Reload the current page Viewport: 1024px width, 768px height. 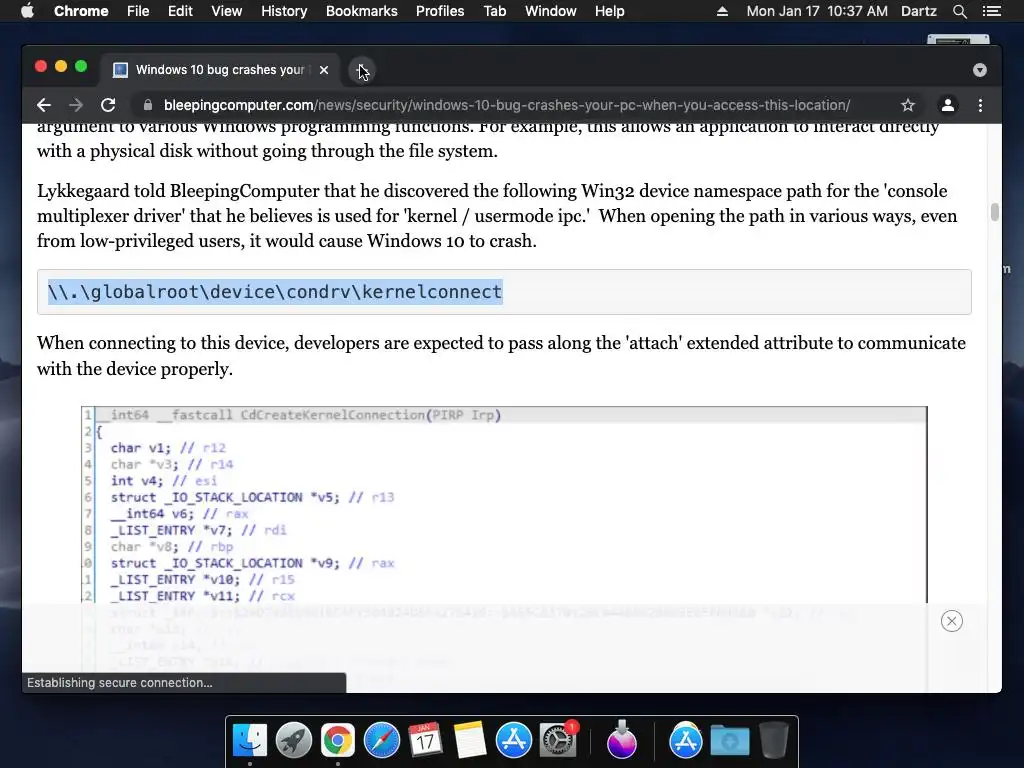(108, 105)
